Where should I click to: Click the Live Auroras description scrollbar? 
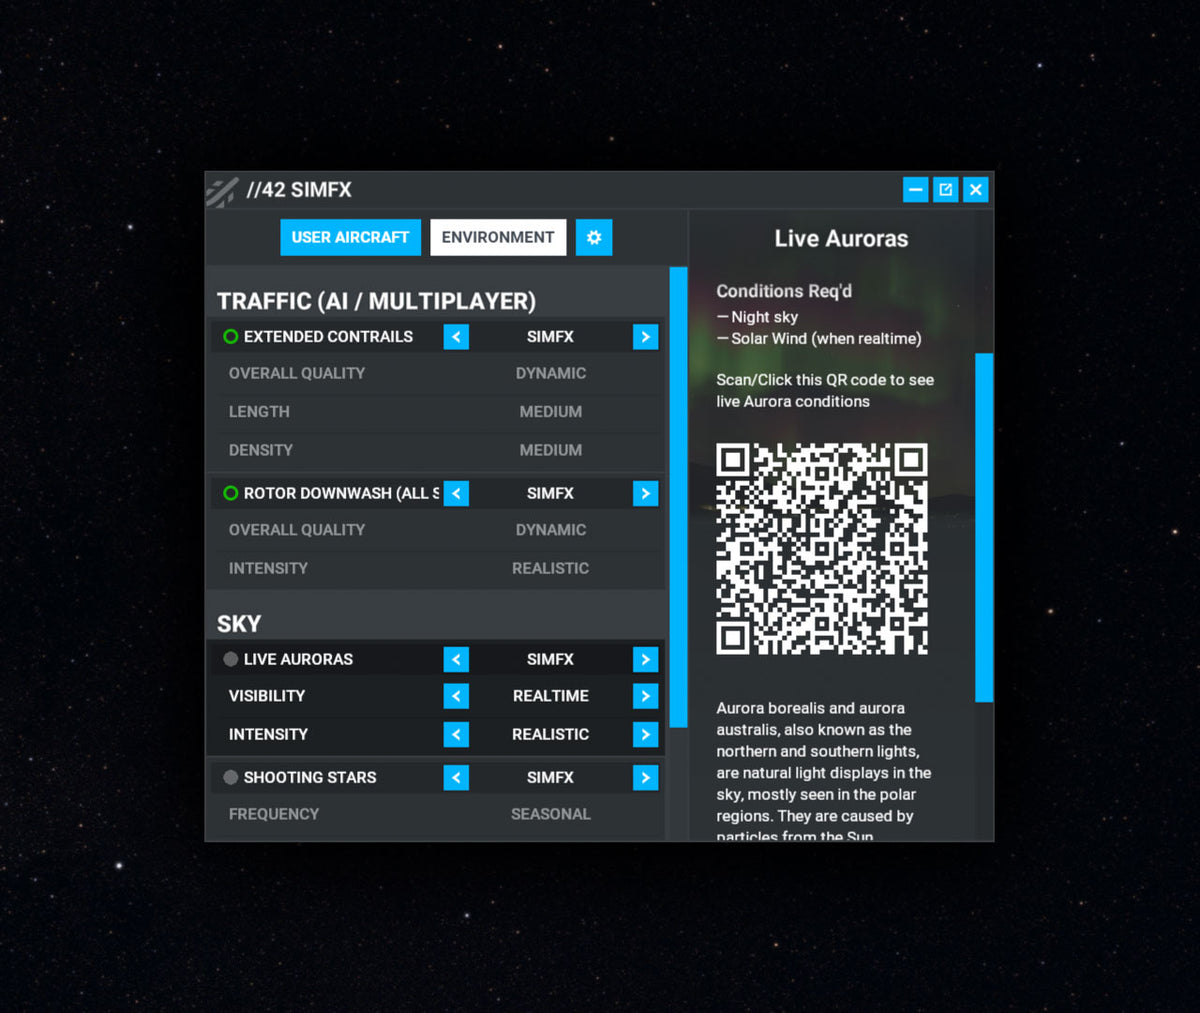tap(983, 527)
